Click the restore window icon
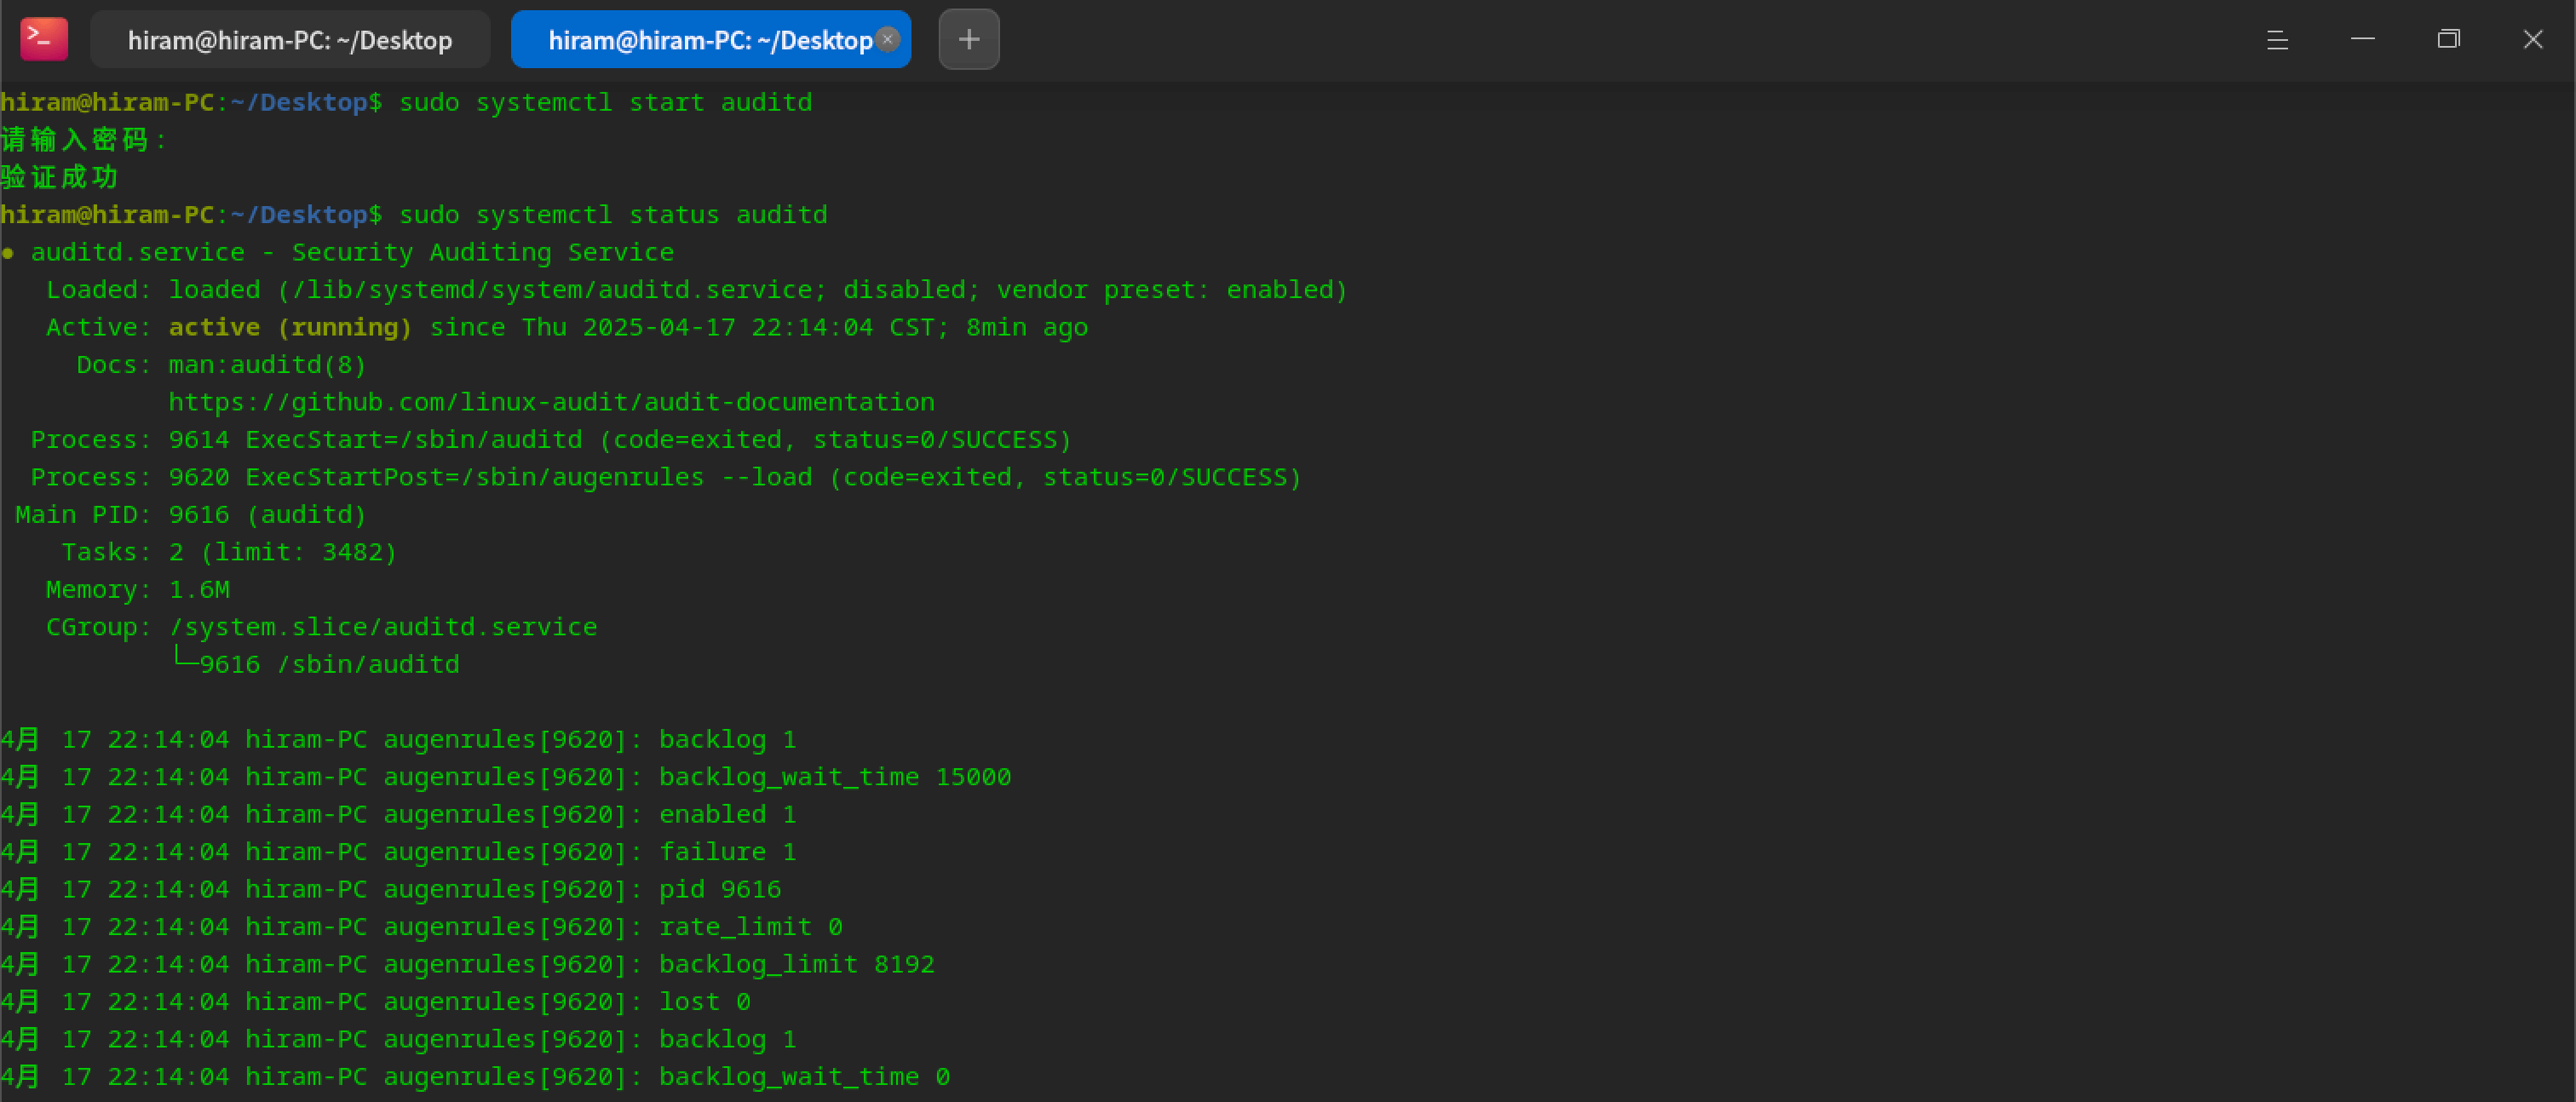The height and width of the screenshot is (1102, 2576). click(x=2448, y=39)
